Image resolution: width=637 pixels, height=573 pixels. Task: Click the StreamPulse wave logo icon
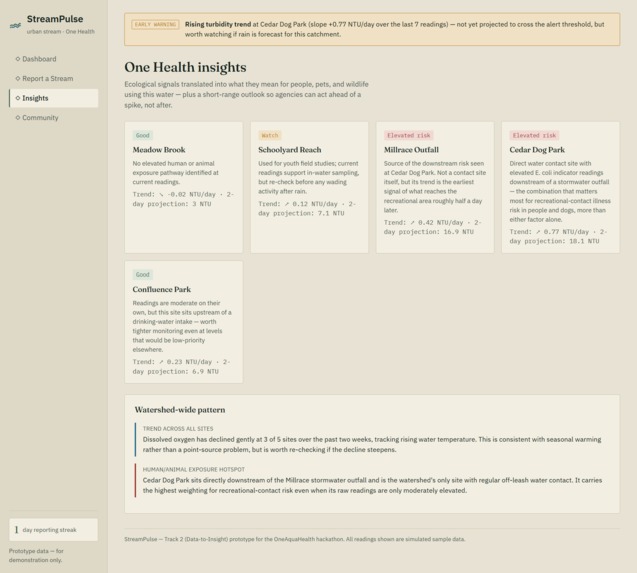point(15,25)
